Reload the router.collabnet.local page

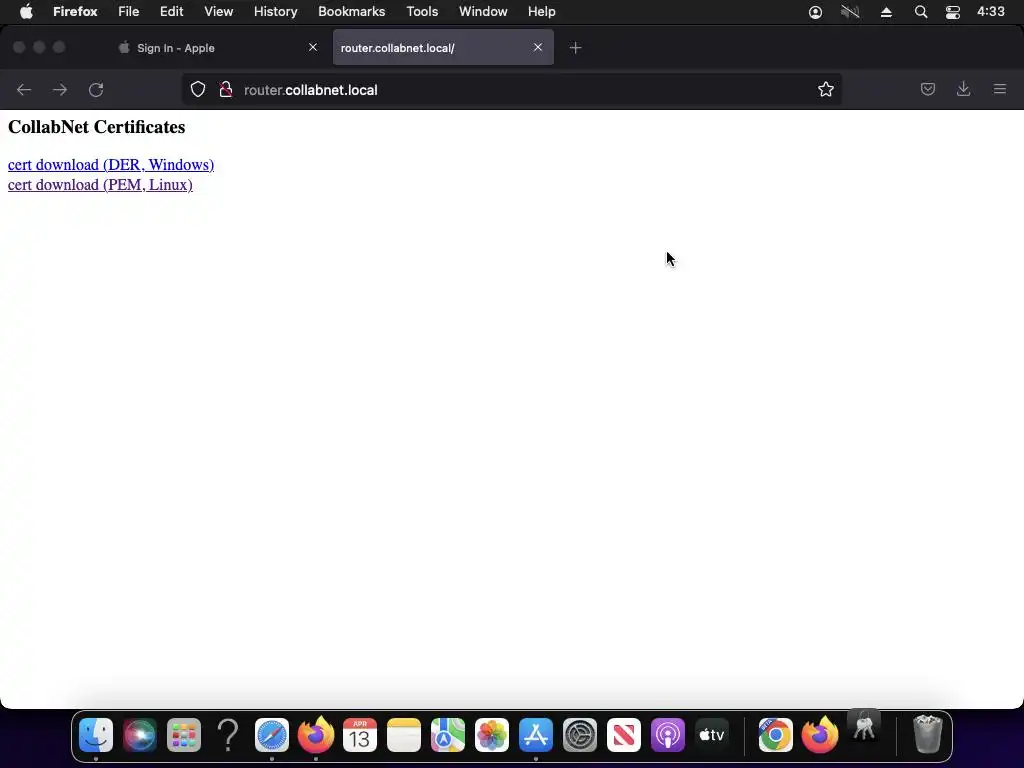pyautogui.click(x=96, y=89)
